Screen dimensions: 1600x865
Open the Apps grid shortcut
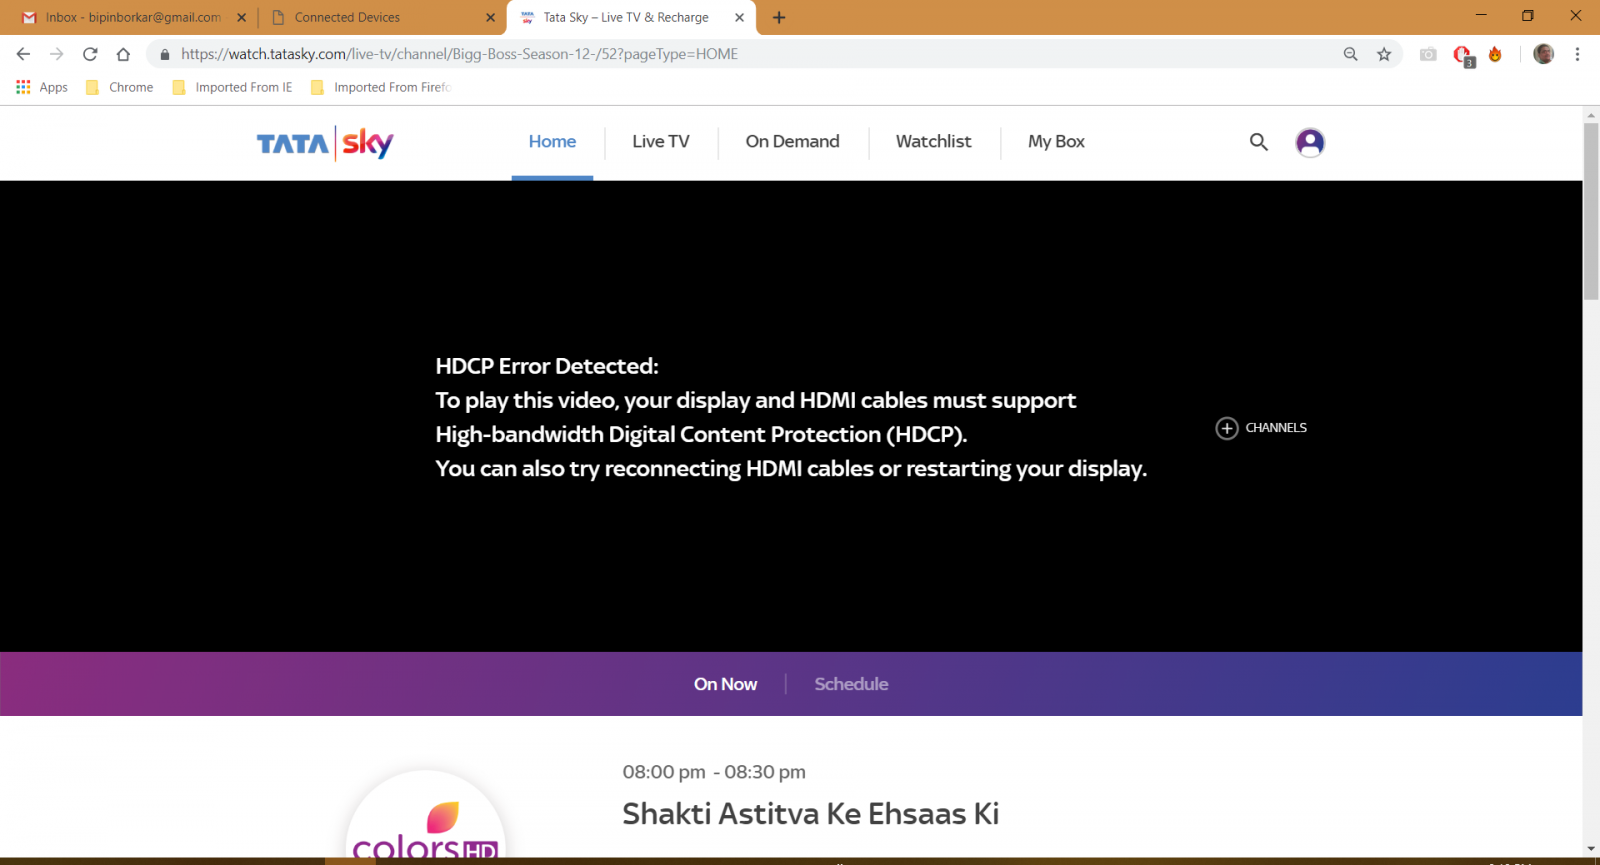coord(42,87)
